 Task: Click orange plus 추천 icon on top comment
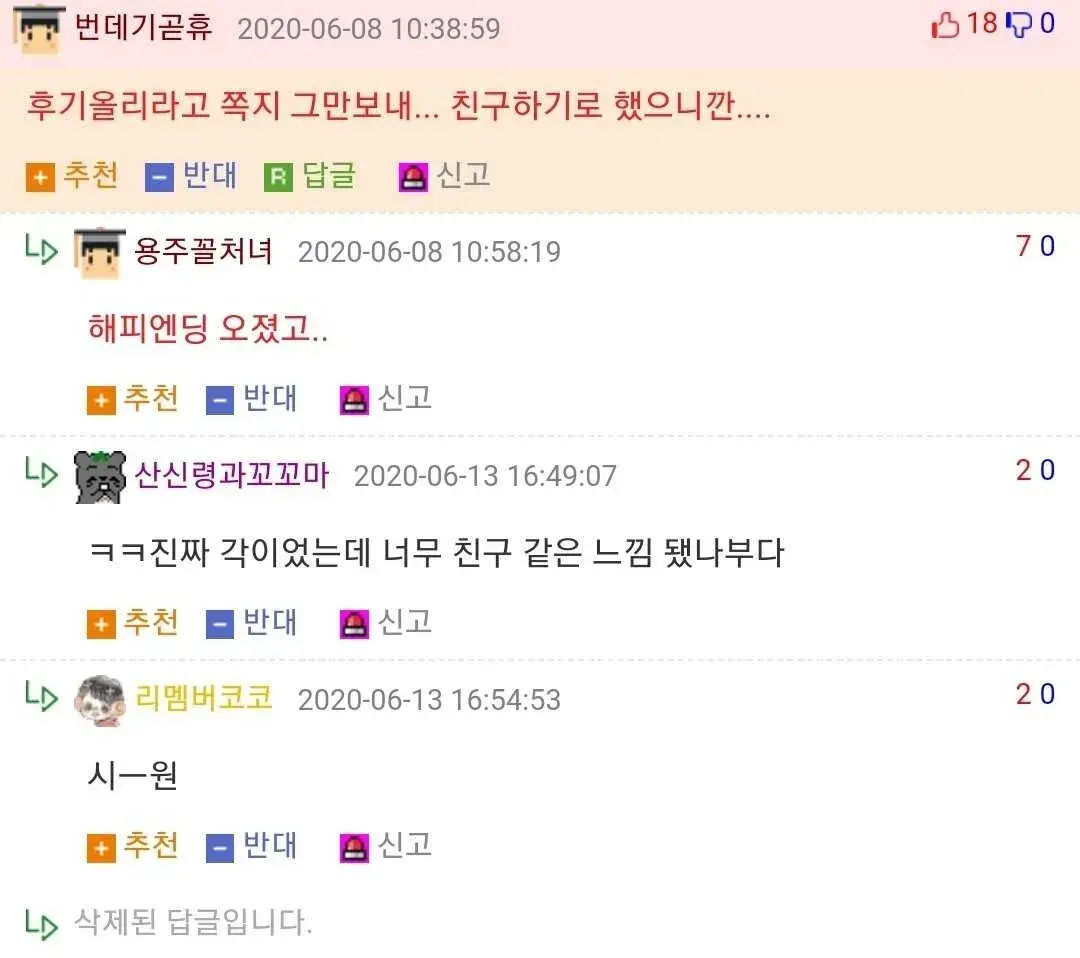coord(40,177)
